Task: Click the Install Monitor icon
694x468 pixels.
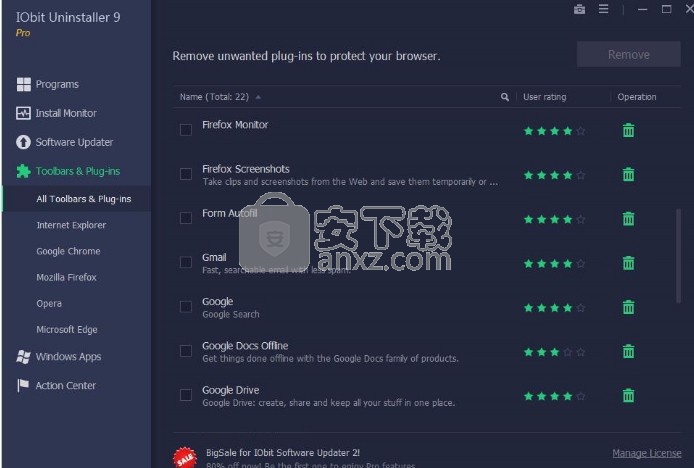Action: 23,113
